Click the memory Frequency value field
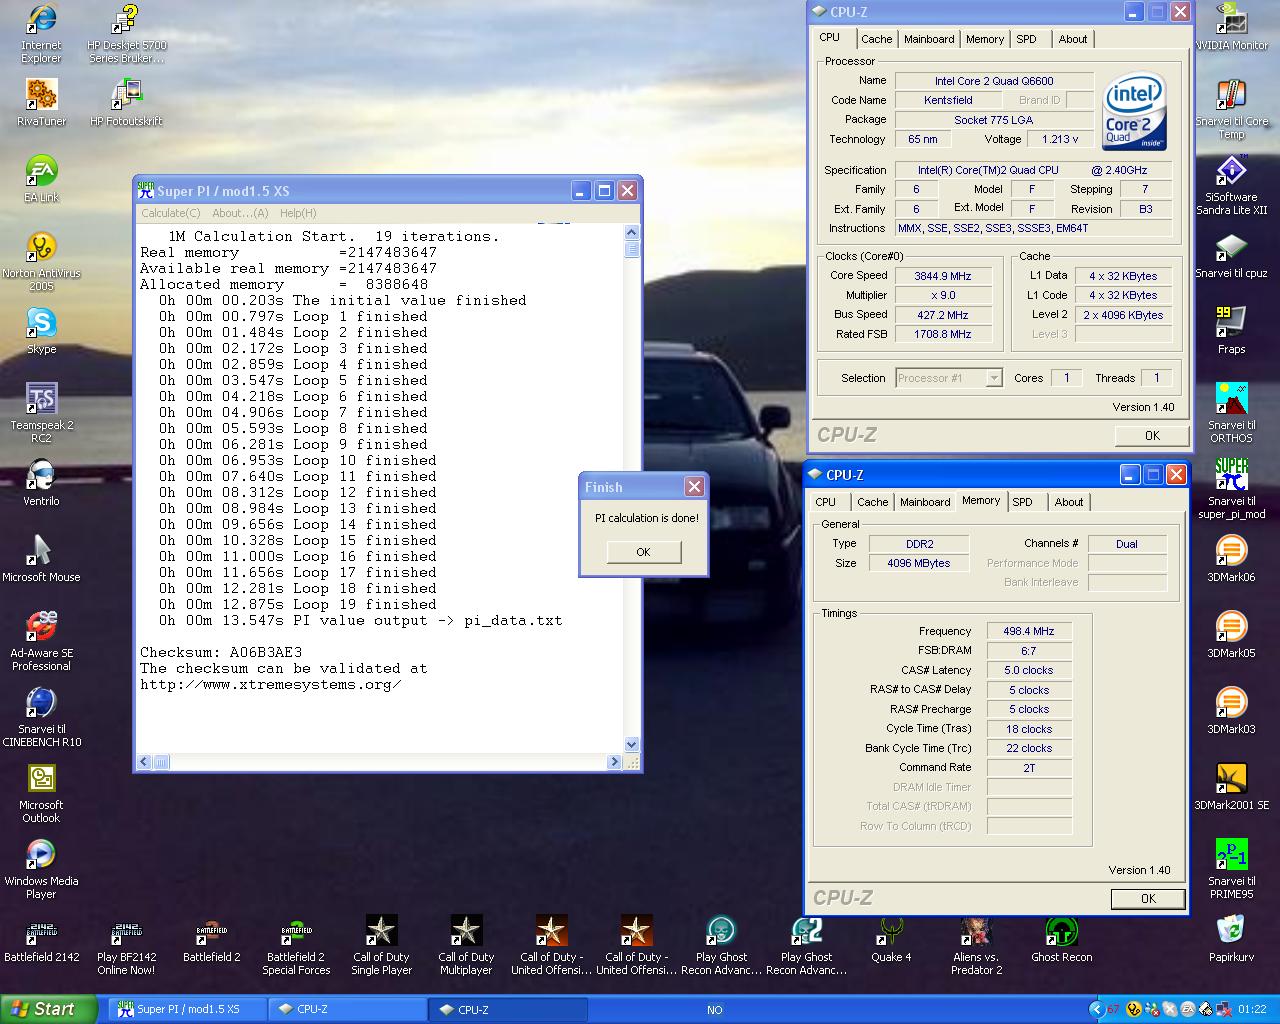Viewport: 1280px width, 1024px height. pos(1029,632)
